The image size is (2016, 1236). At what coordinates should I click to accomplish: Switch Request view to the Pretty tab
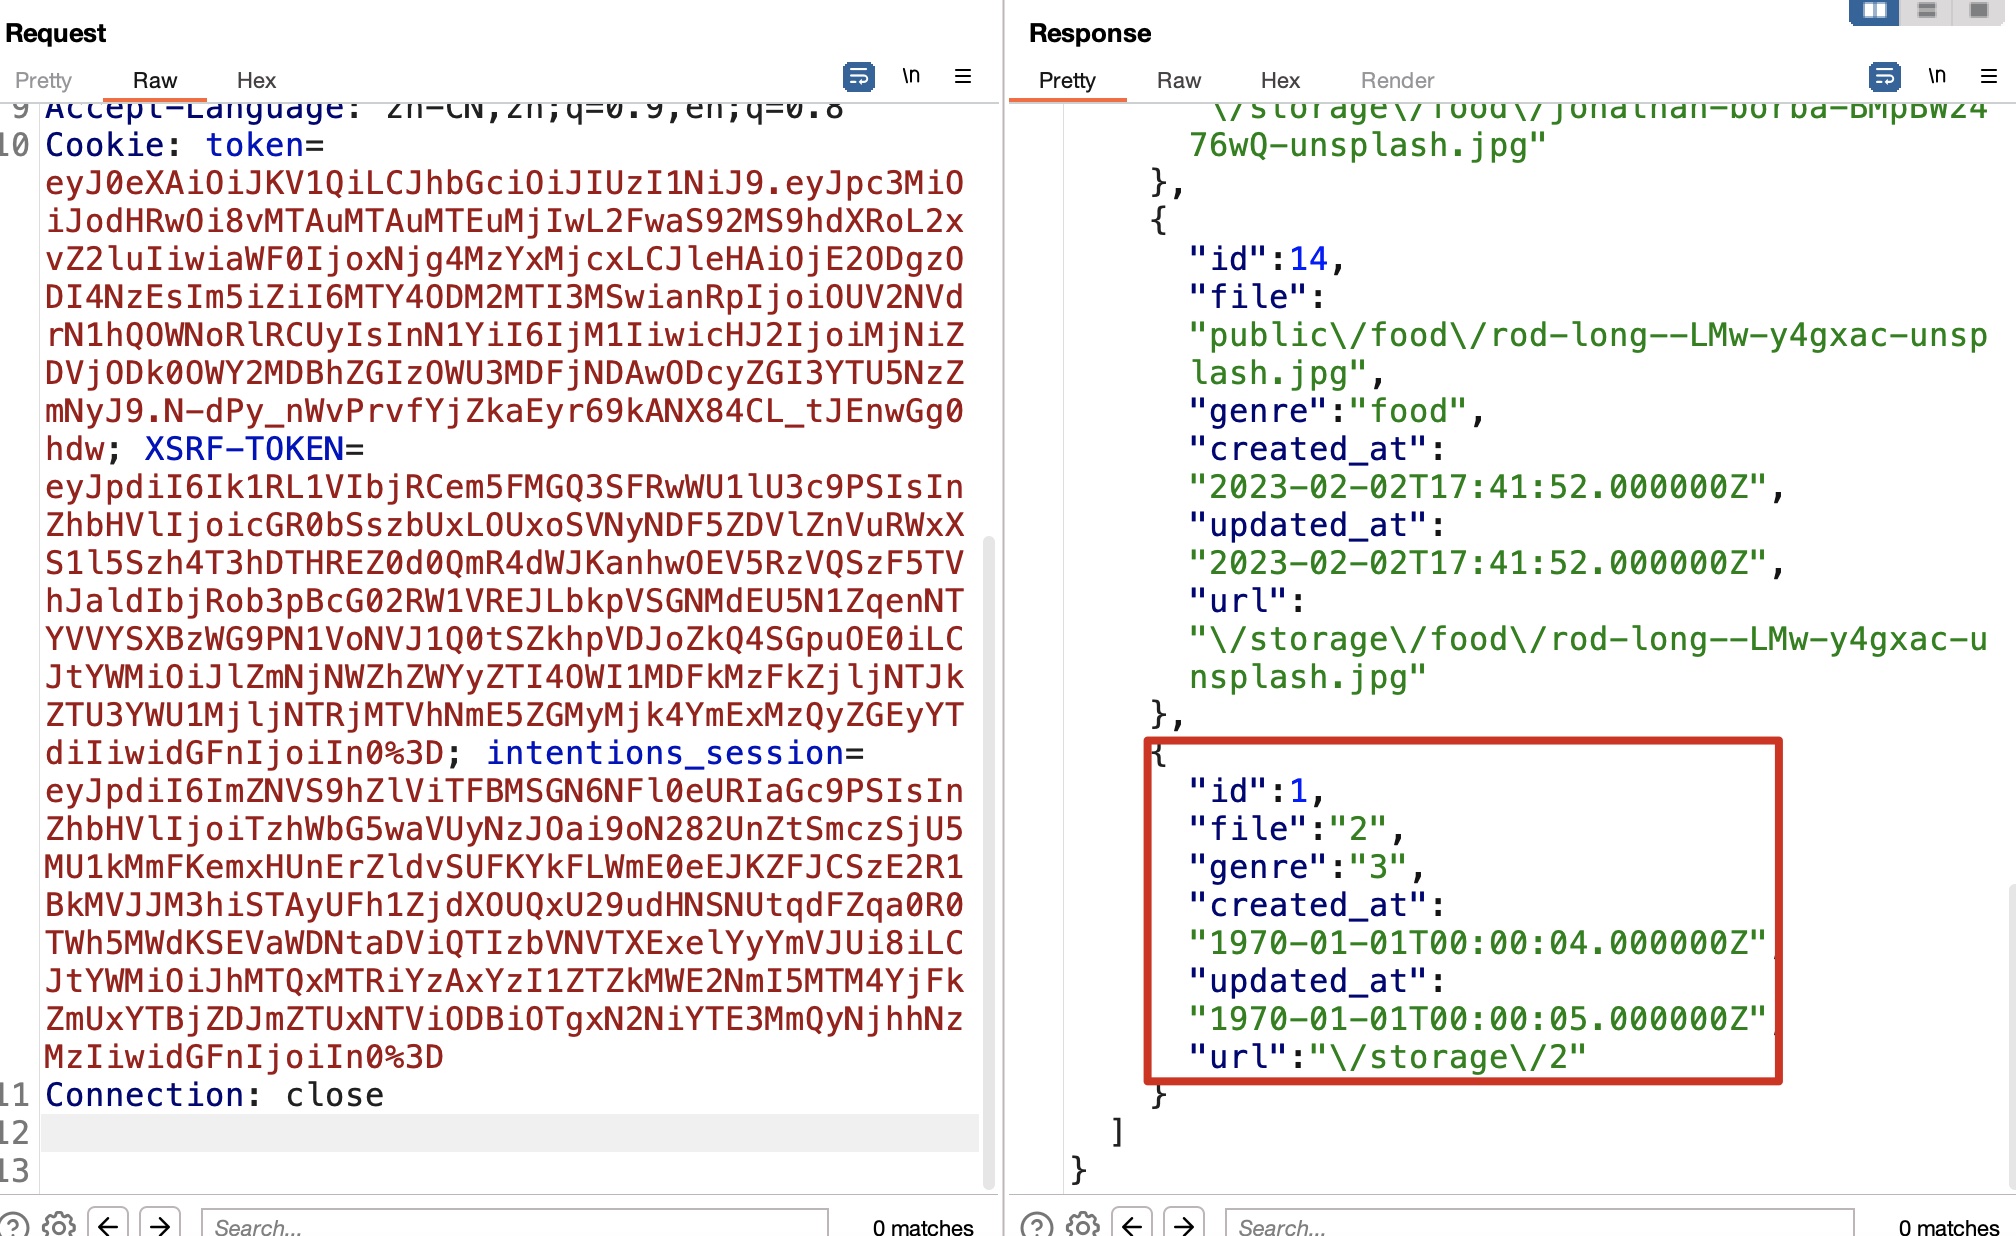pyautogui.click(x=43, y=80)
